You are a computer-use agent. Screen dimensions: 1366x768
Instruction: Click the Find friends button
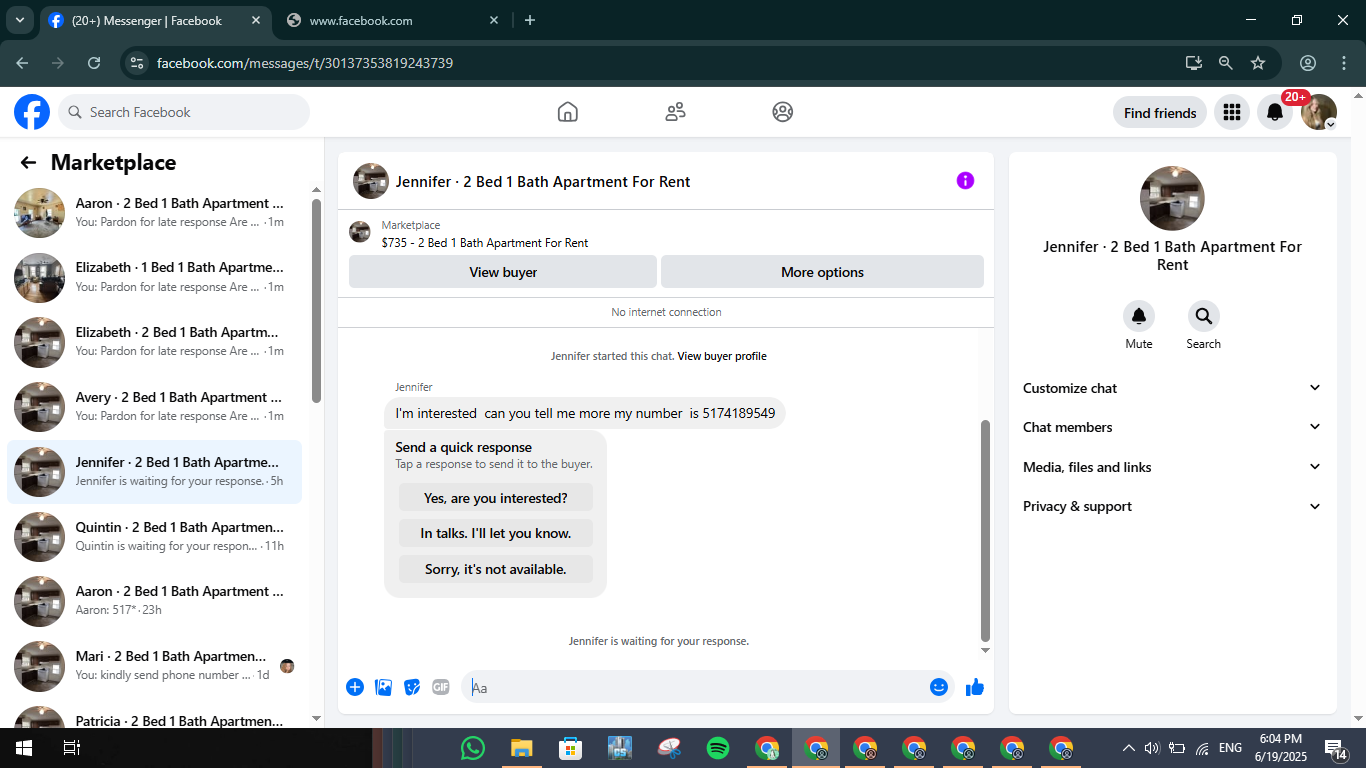click(1160, 113)
